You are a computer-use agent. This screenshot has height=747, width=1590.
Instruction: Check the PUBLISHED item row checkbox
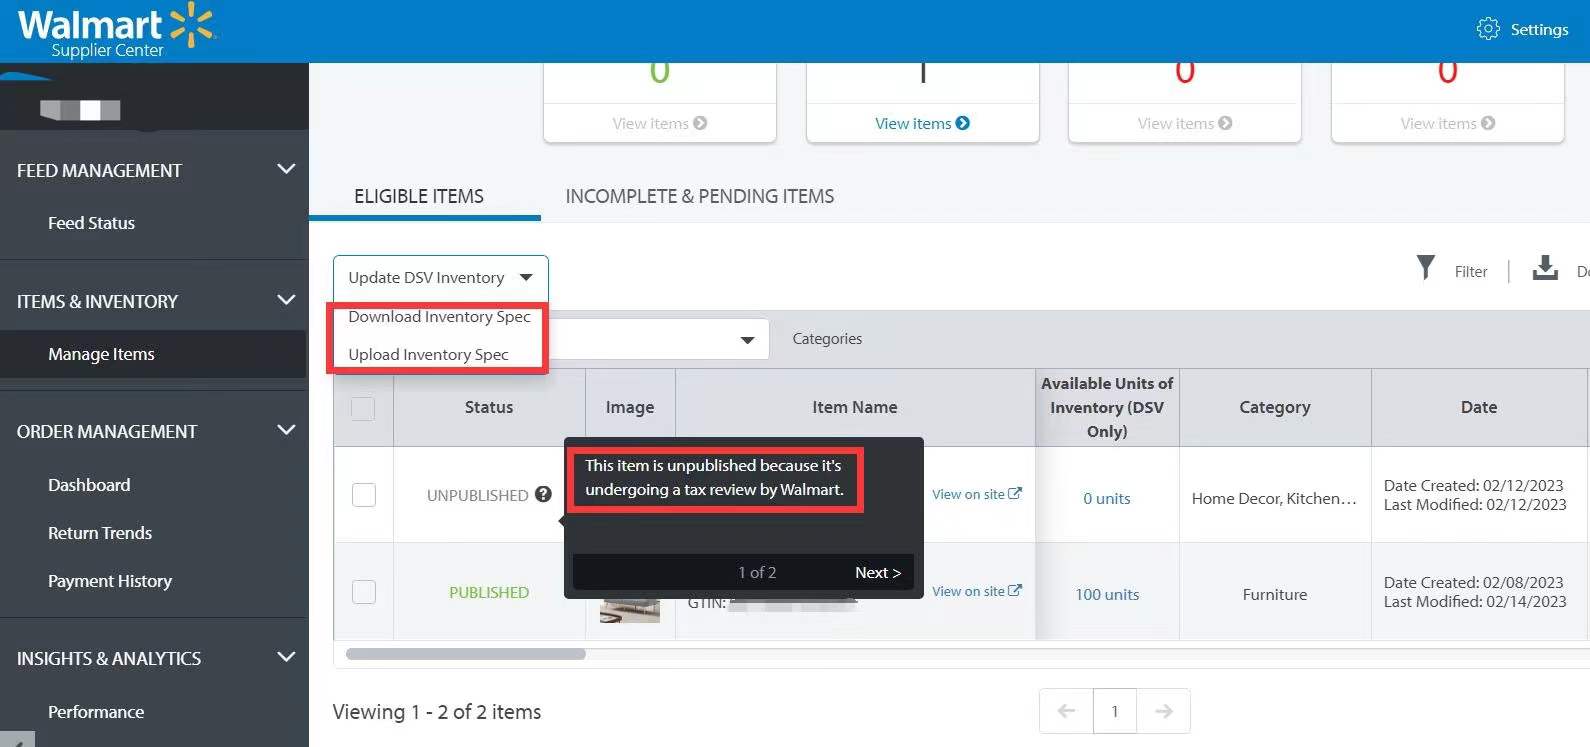364,592
